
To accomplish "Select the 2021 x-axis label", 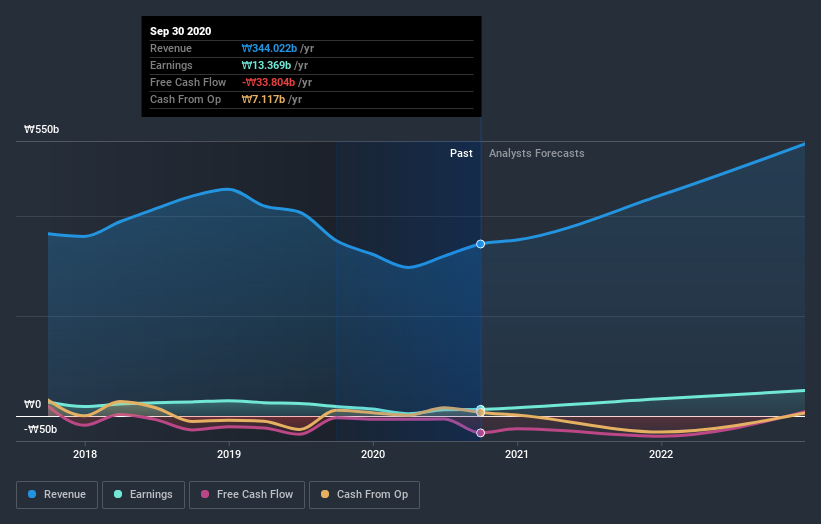I will tap(517, 454).
